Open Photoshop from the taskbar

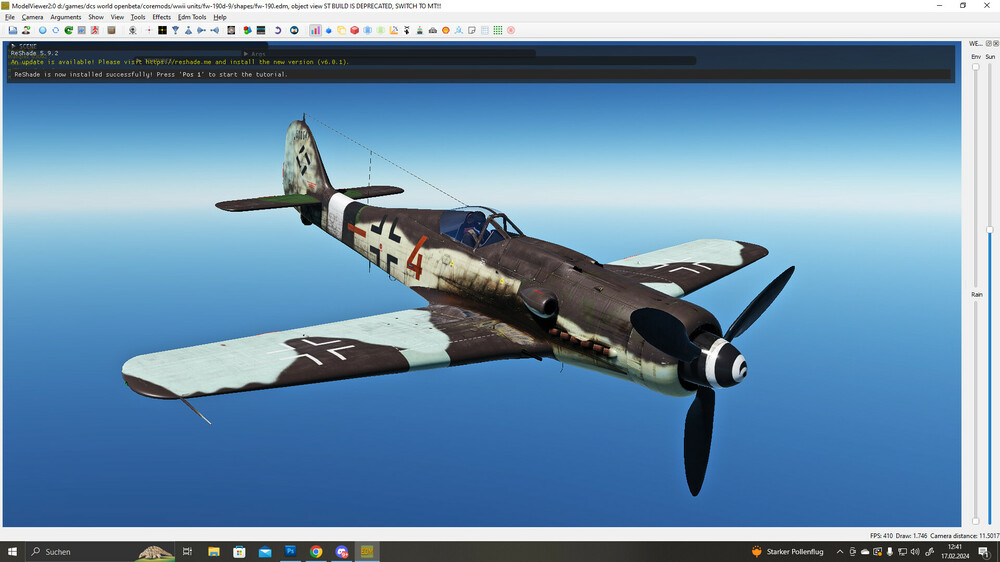tap(290, 552)
